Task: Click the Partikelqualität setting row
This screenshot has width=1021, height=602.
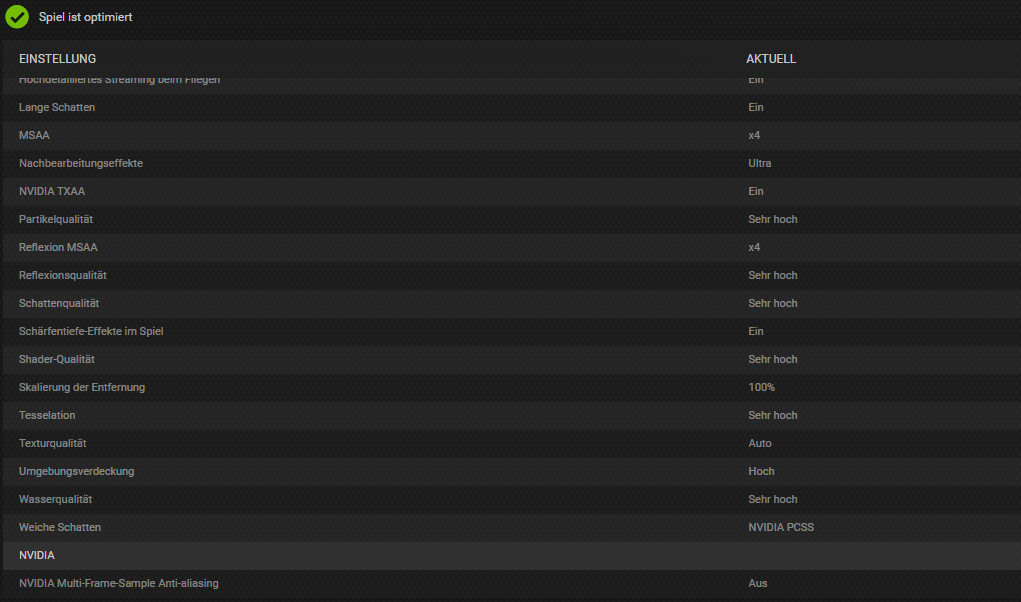Action: coord(512,219)
